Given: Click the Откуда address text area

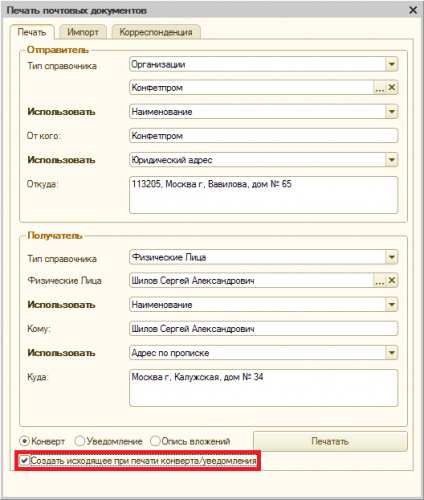Looking at the screenshot, I should coord(264,195).
